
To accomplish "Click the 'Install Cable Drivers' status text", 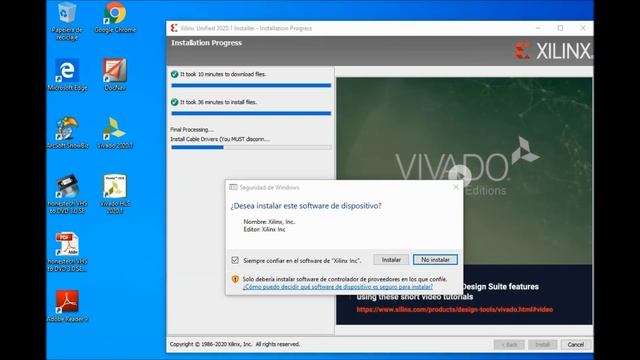I will (220, 139).
